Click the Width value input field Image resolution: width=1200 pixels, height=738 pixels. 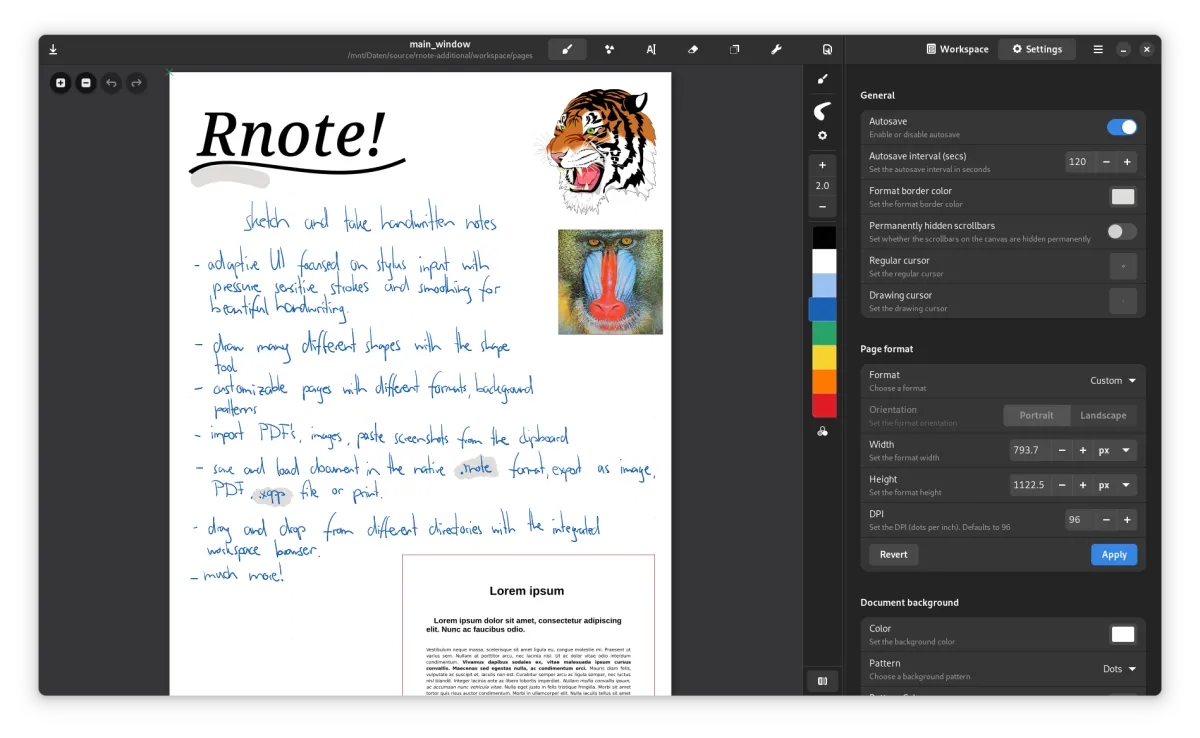(x=1031, y=450)
